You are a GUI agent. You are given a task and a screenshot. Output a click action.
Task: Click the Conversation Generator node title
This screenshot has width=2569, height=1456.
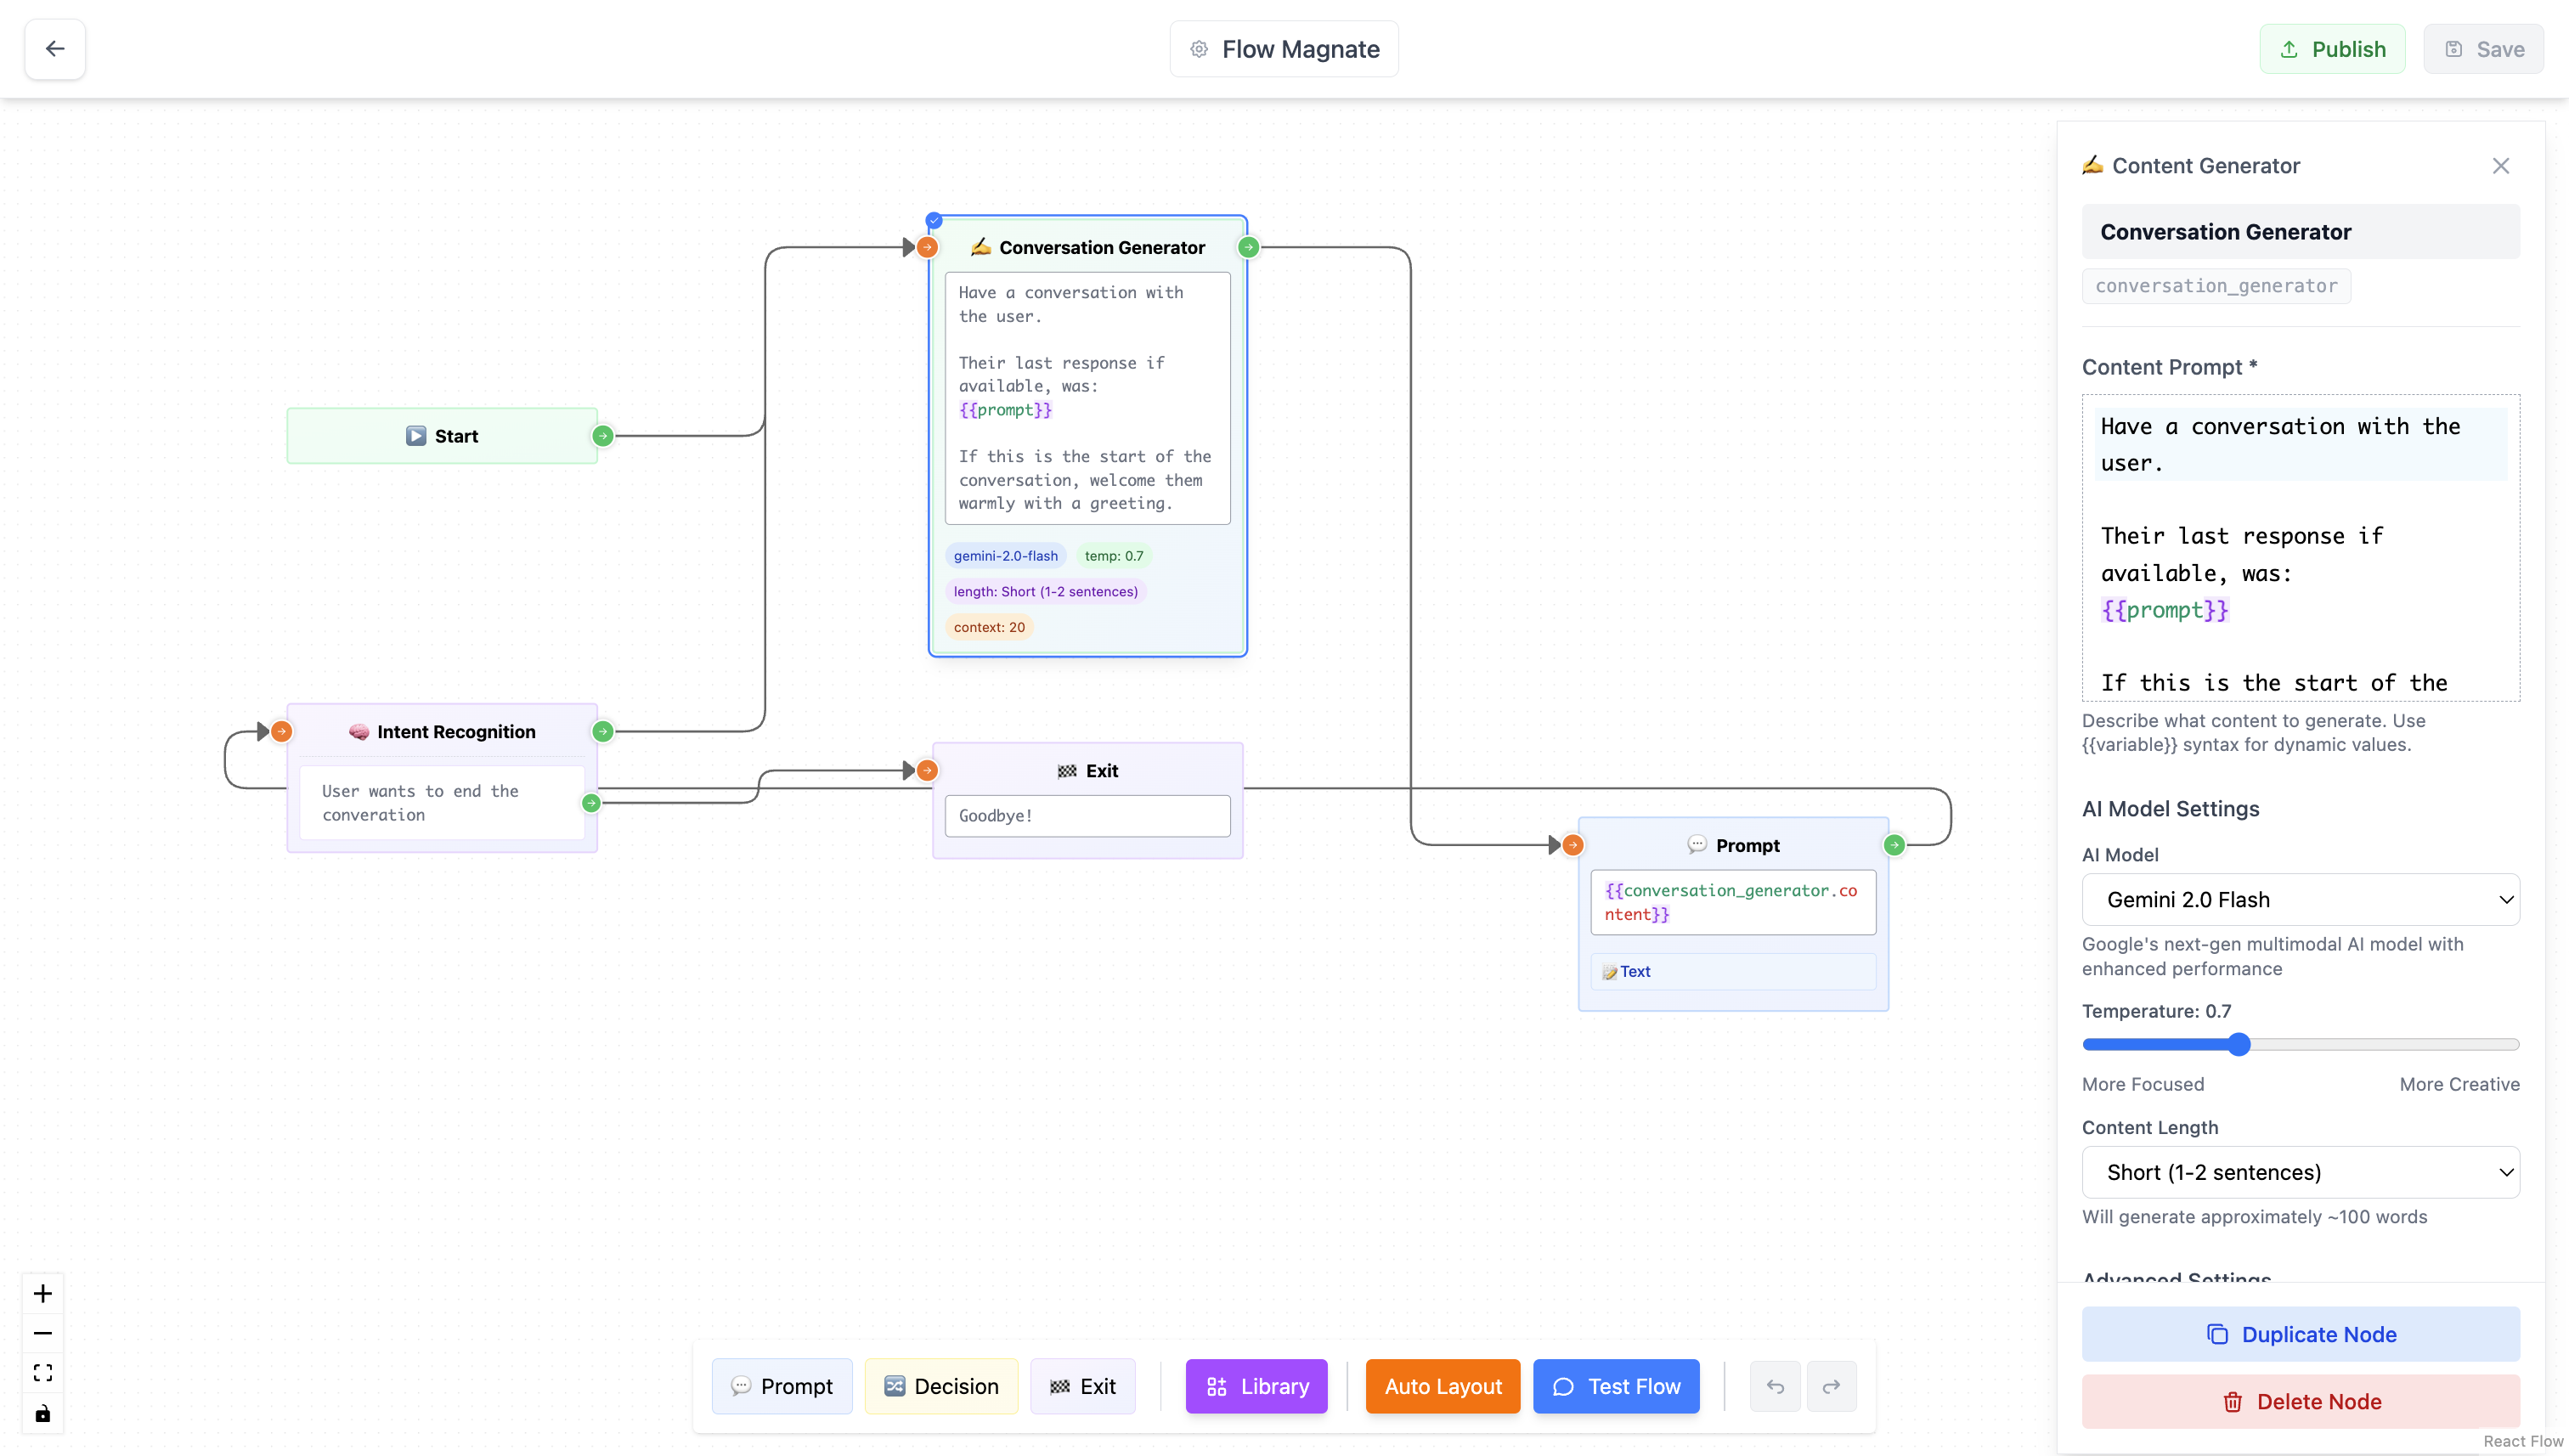(1102, 247)
